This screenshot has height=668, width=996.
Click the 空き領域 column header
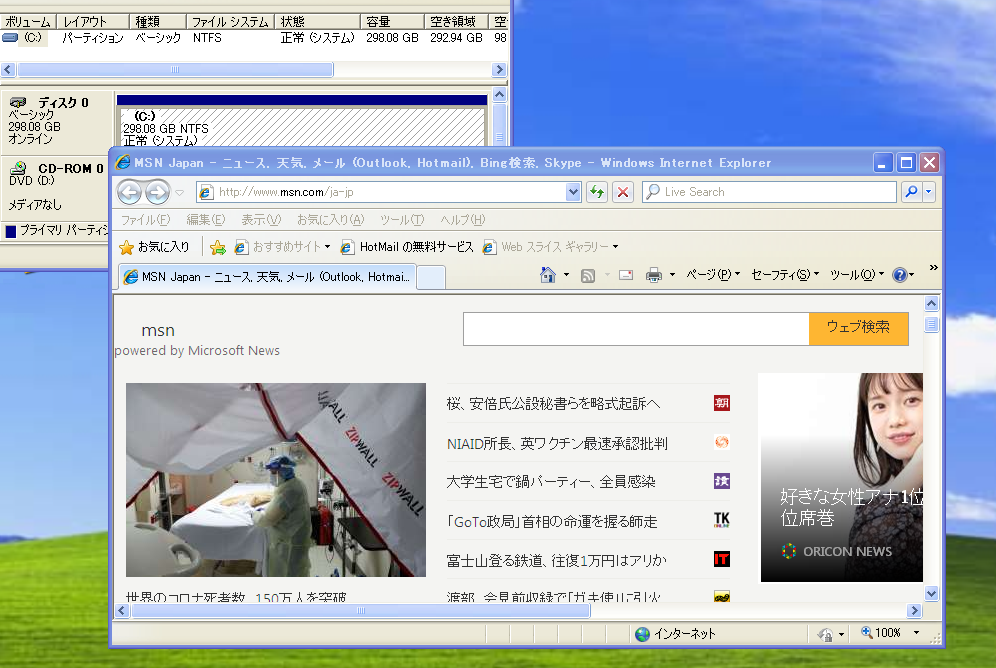pyautogui.click(x=455, y=22)
